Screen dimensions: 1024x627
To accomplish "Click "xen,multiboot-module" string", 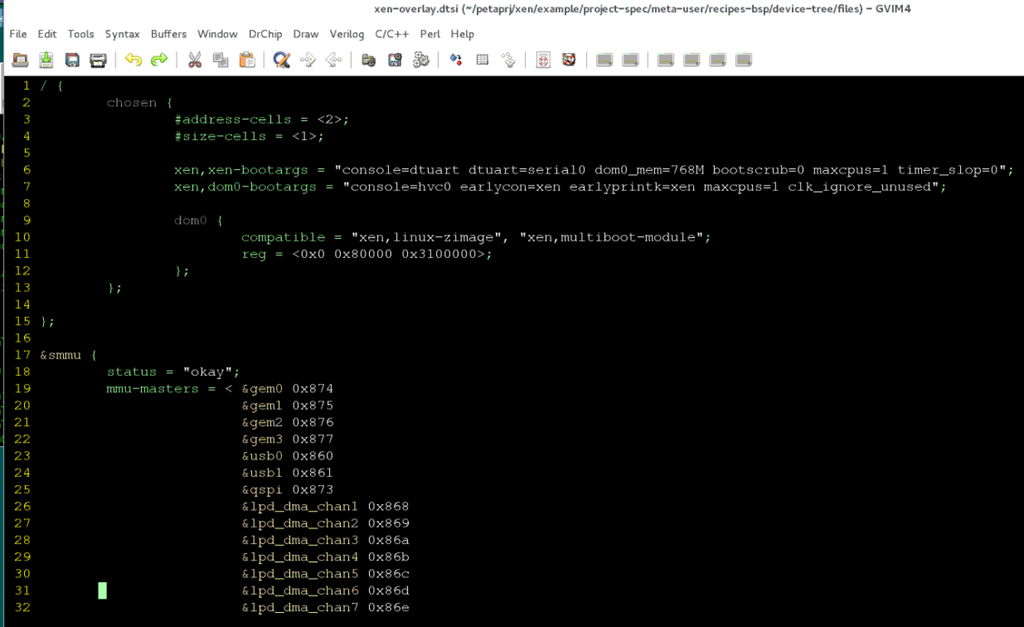I will coord(611,237).
